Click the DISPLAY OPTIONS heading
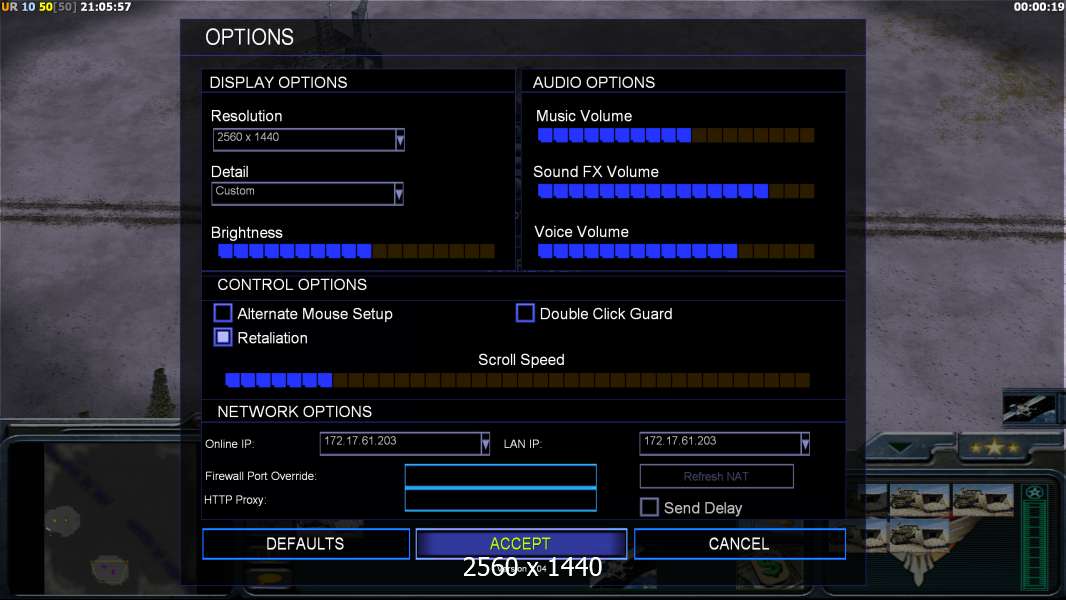The height and width of the screenshot is (600, 1066). point(278,82)
